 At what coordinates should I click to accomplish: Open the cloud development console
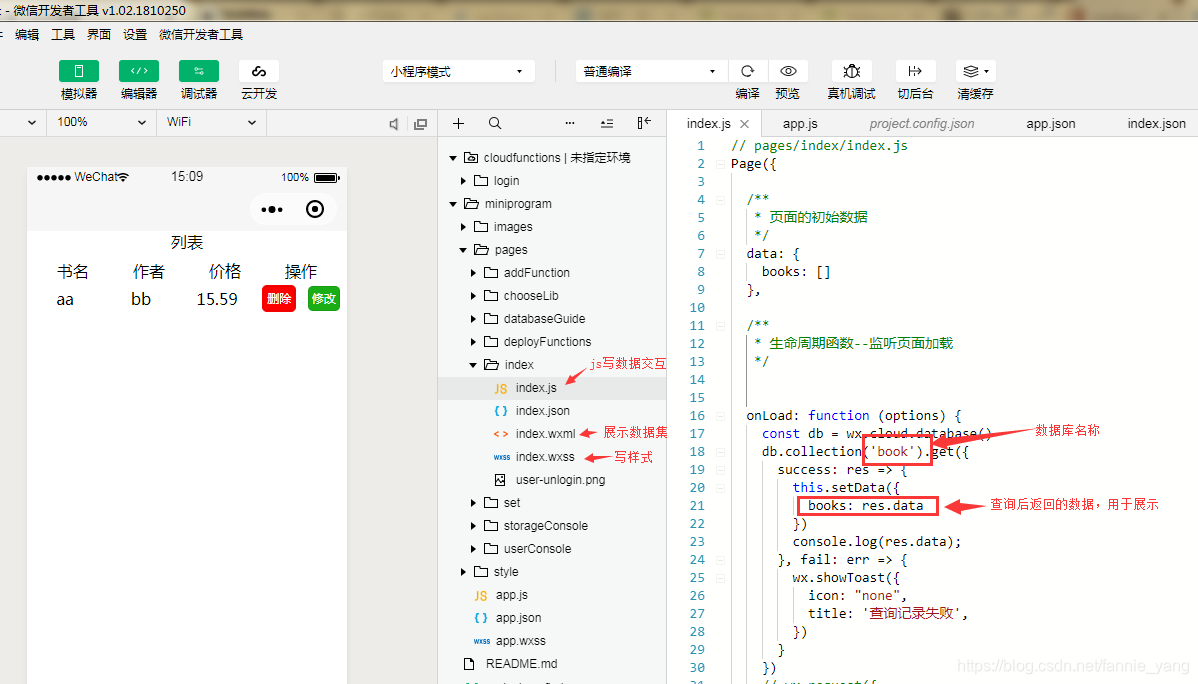click(259, 71)
